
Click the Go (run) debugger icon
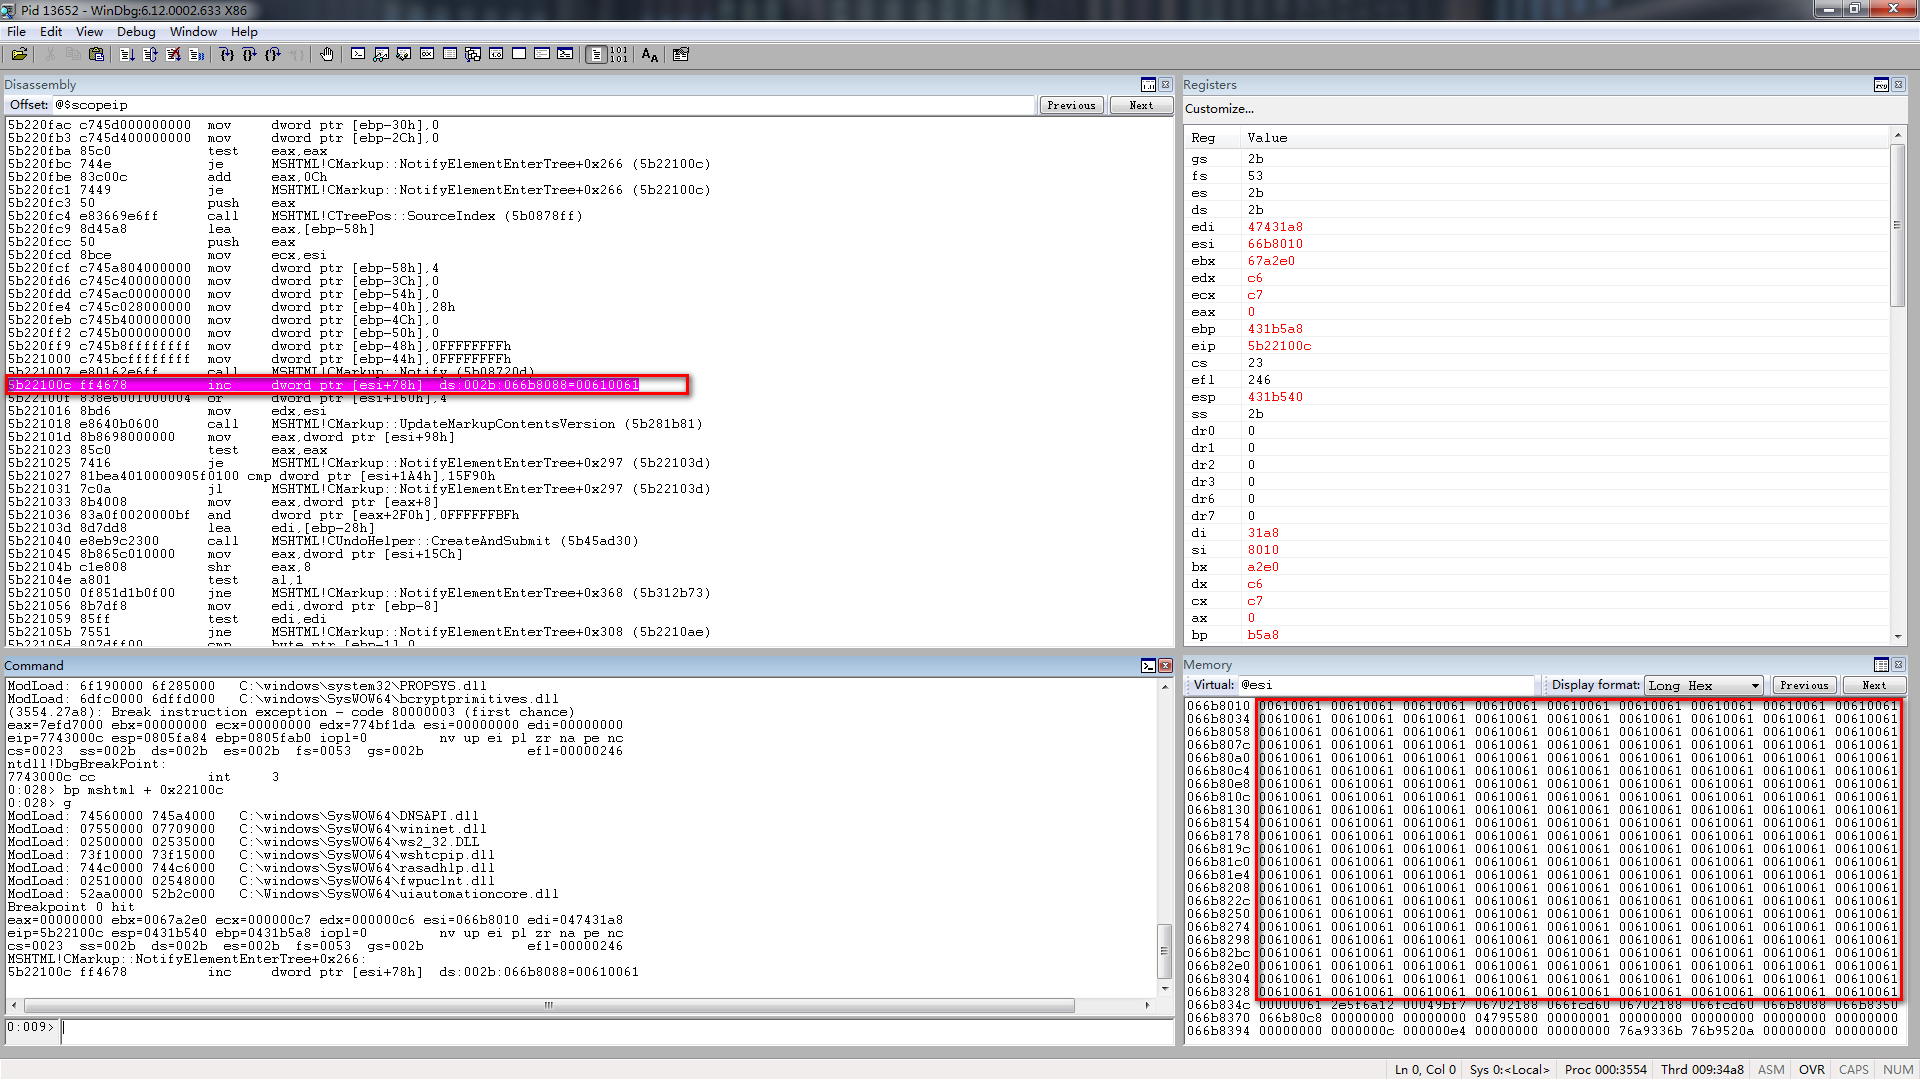tap(128, 55)
